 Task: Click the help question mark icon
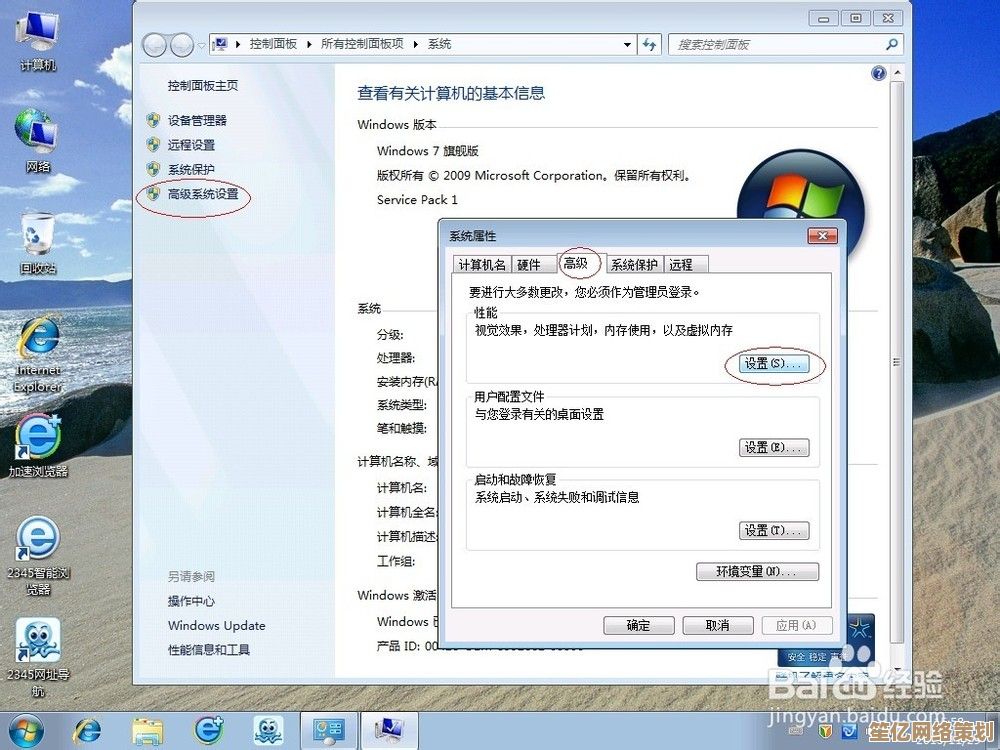(879, 73)
